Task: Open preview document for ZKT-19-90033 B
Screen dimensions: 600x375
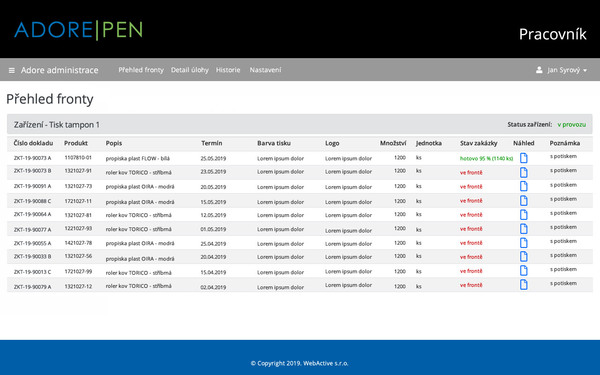Action: tap(523, 256)
